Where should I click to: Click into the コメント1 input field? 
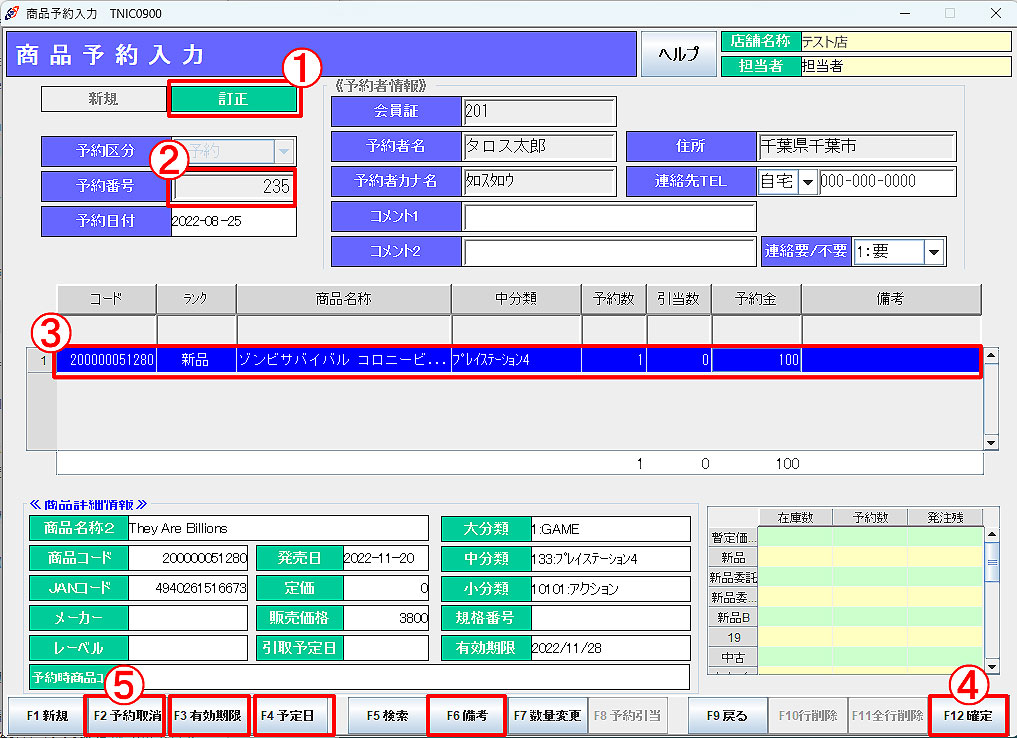(608, 217)
